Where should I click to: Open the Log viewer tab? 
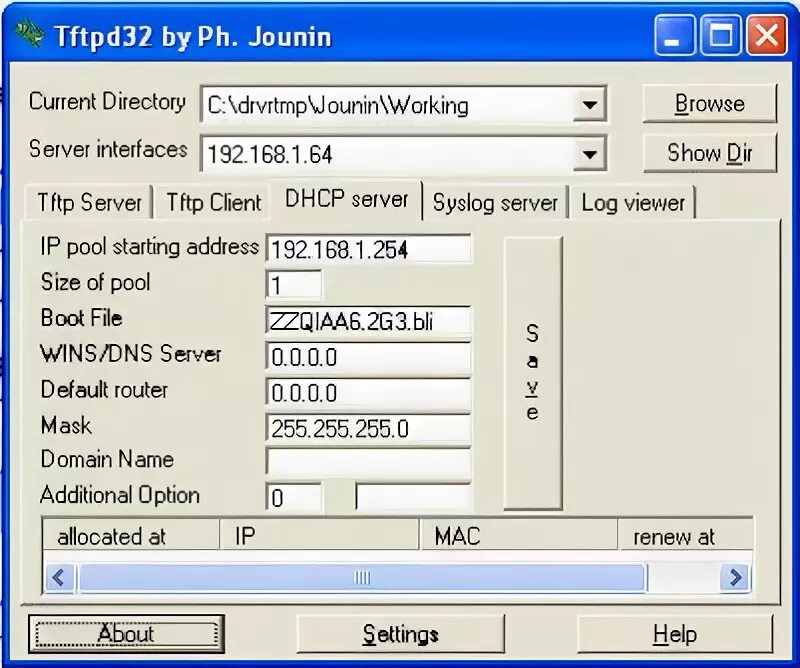tap(633, 203)
